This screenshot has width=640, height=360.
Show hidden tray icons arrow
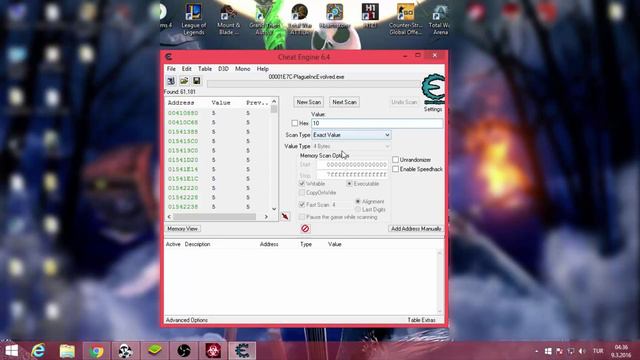point(536,351)
